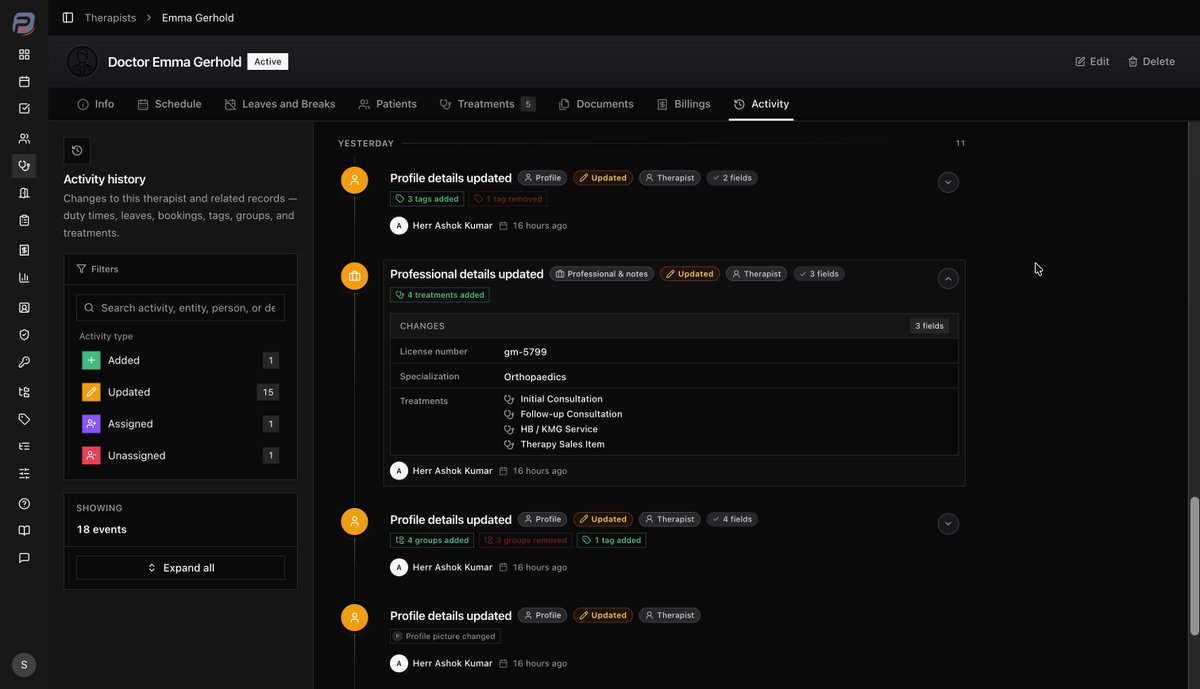This screenshot has width=1200, height=689.
Task: Open the users icon in left sidebar
Action: pos(24,138)
